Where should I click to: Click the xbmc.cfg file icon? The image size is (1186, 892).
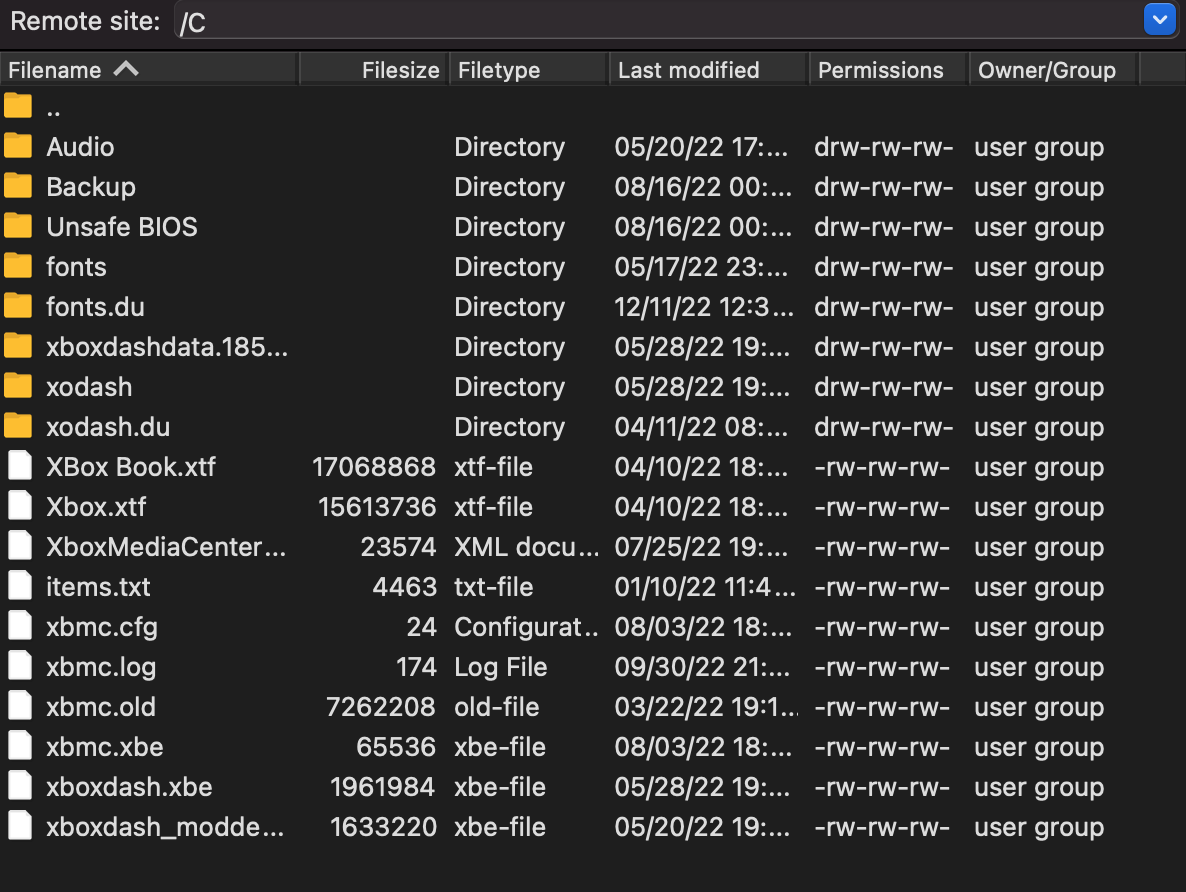(20, 626)
